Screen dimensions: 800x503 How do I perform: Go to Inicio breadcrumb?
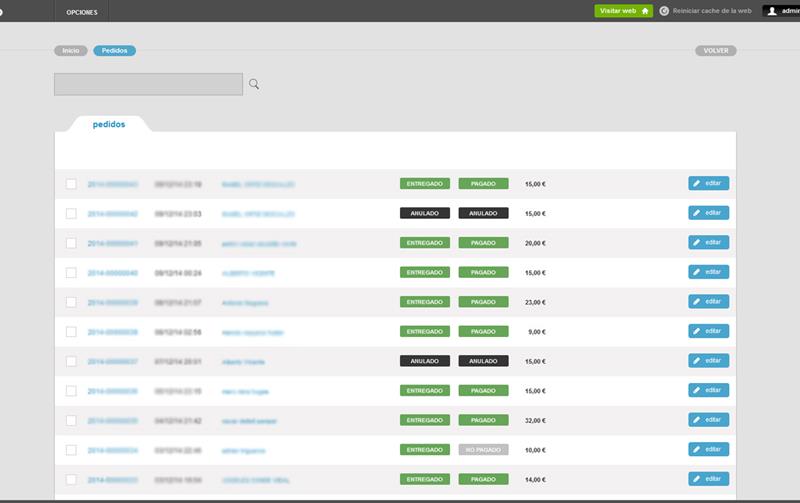70,50
